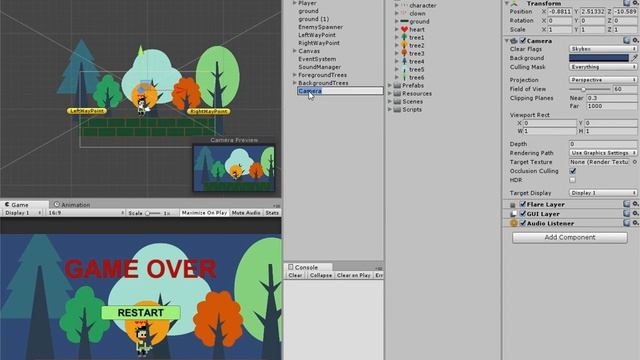Open Camera component gear settings menu
640x360 pixels.
click(635, 40)
